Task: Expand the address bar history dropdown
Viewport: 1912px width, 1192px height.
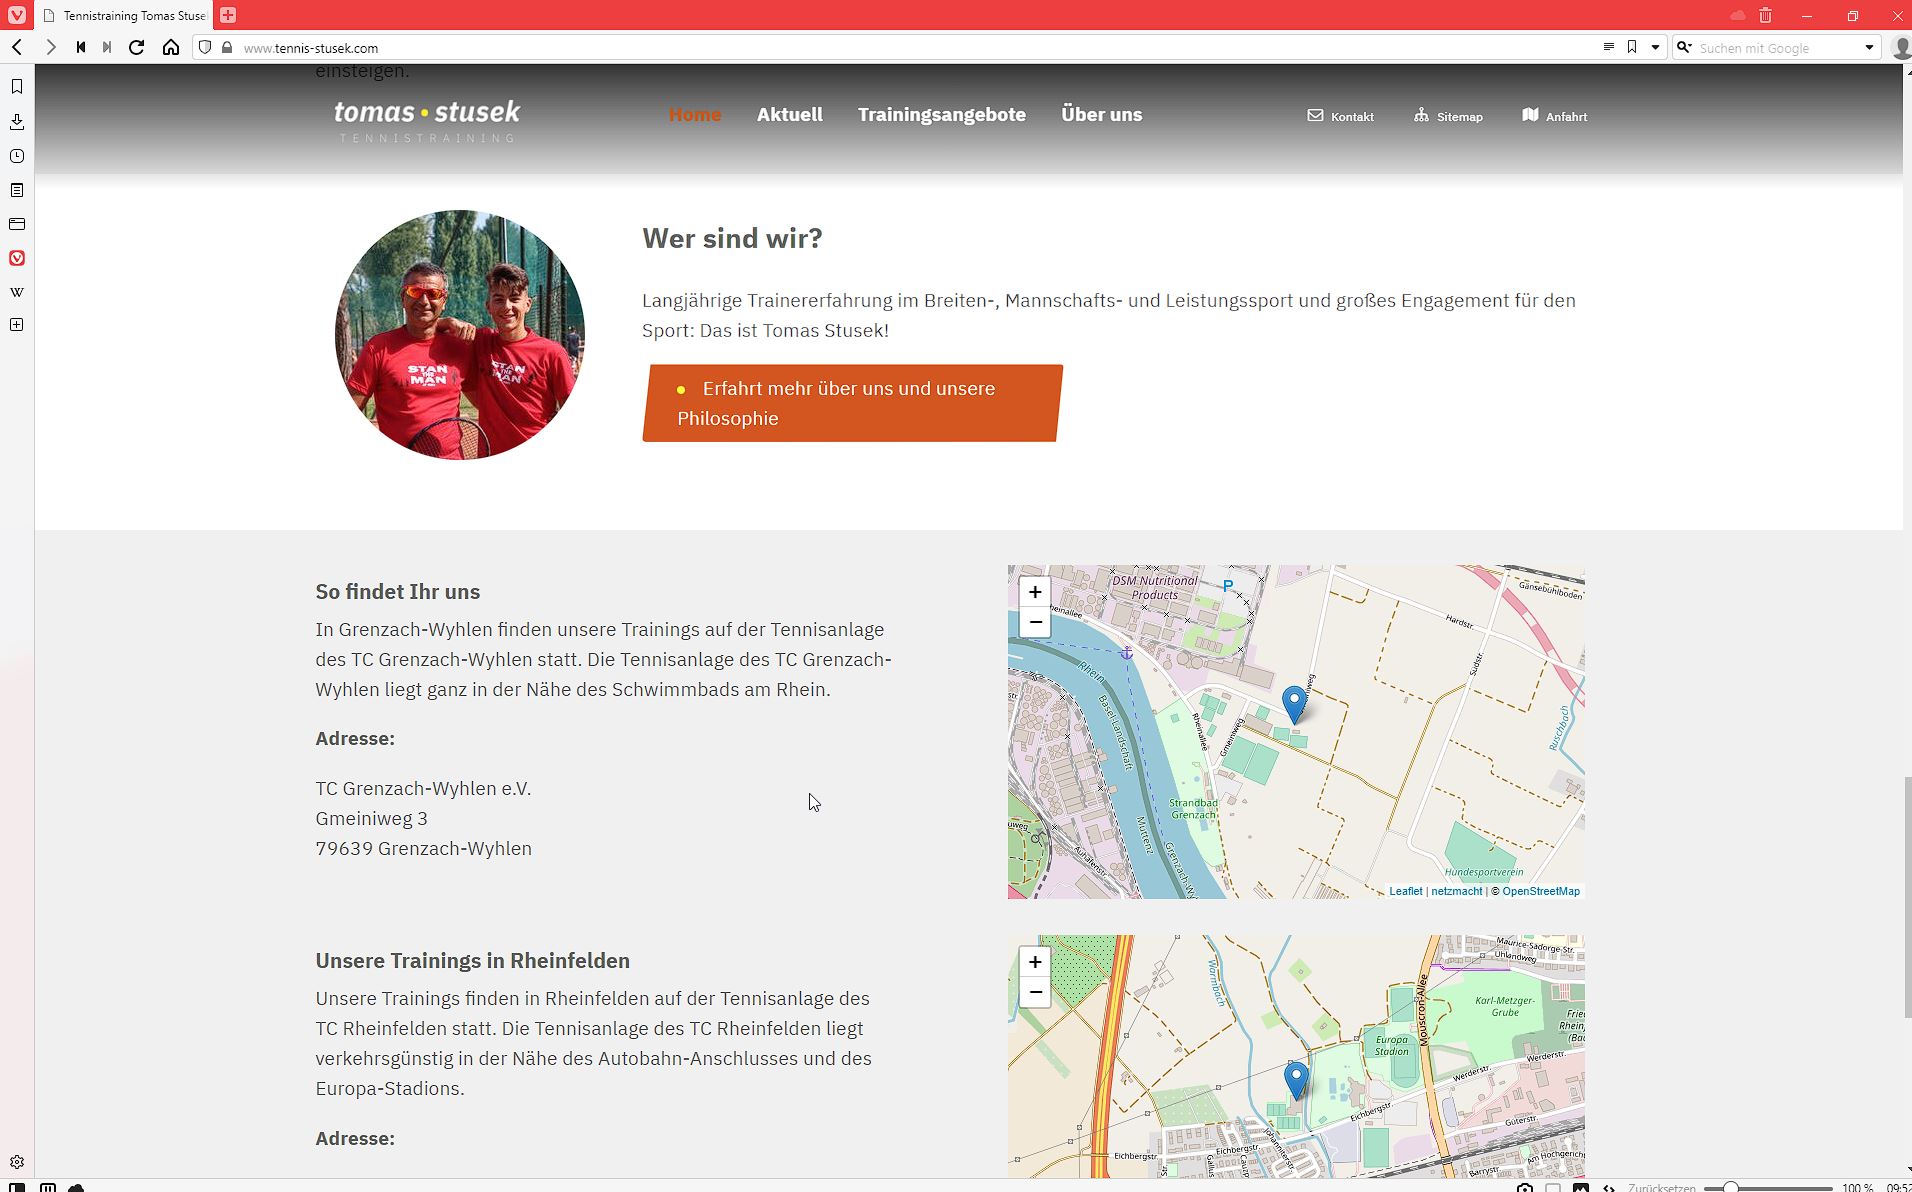Action: click(1655, 47)
